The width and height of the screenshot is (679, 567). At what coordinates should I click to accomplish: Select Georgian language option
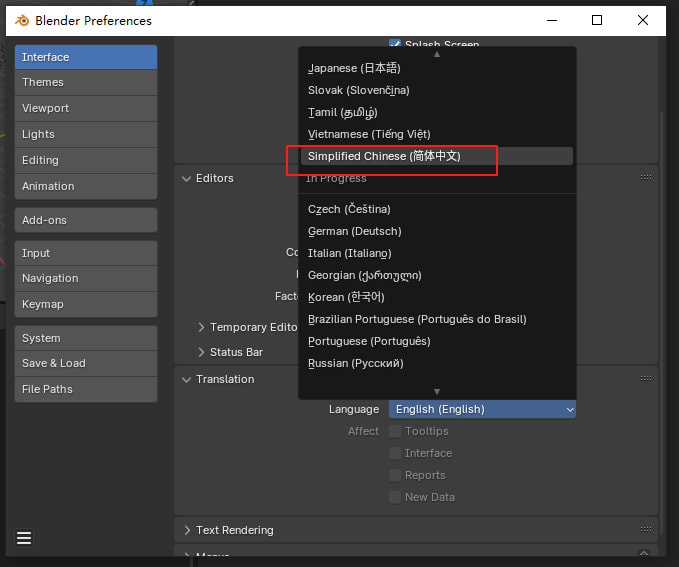437,275
